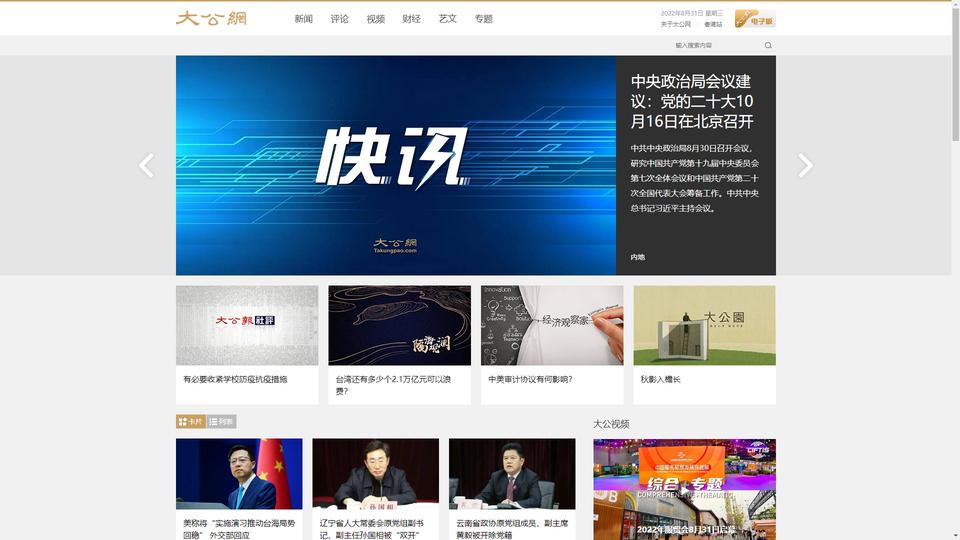
Task: Open the 电子版 e-paper icon
Action: click(x=755, y=18)
